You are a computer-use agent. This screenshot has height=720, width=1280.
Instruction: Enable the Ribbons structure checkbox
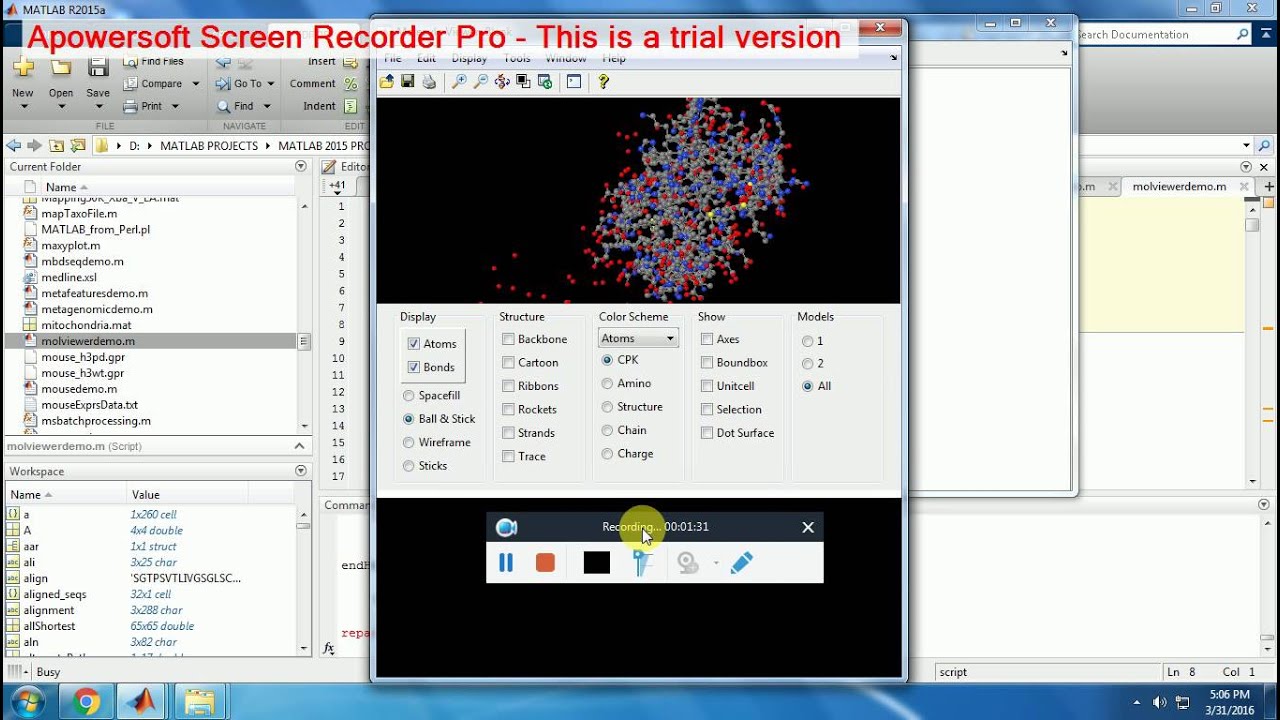pos(509,386)
